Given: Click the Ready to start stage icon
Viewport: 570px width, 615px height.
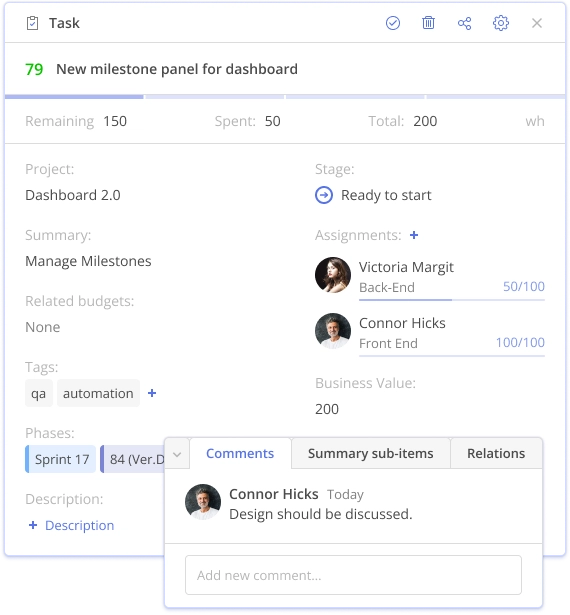Looking at the screenshot, I should (x=324, y=195).
